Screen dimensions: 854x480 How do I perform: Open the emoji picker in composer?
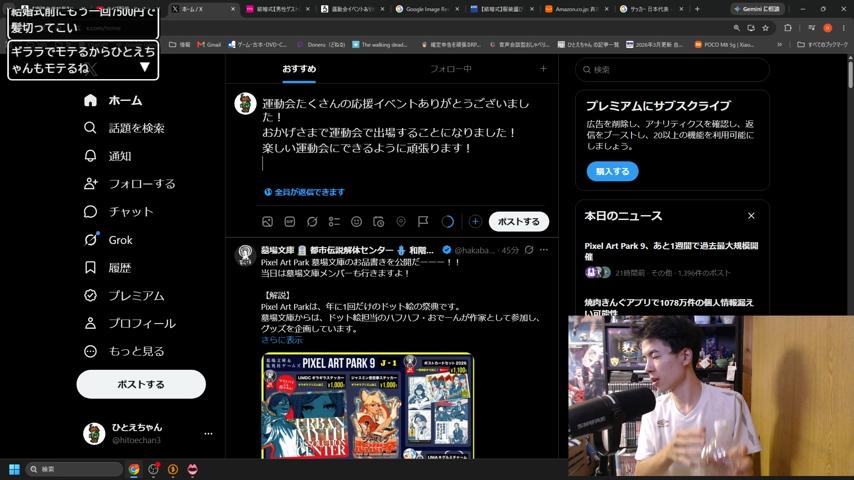pos(356,221)
